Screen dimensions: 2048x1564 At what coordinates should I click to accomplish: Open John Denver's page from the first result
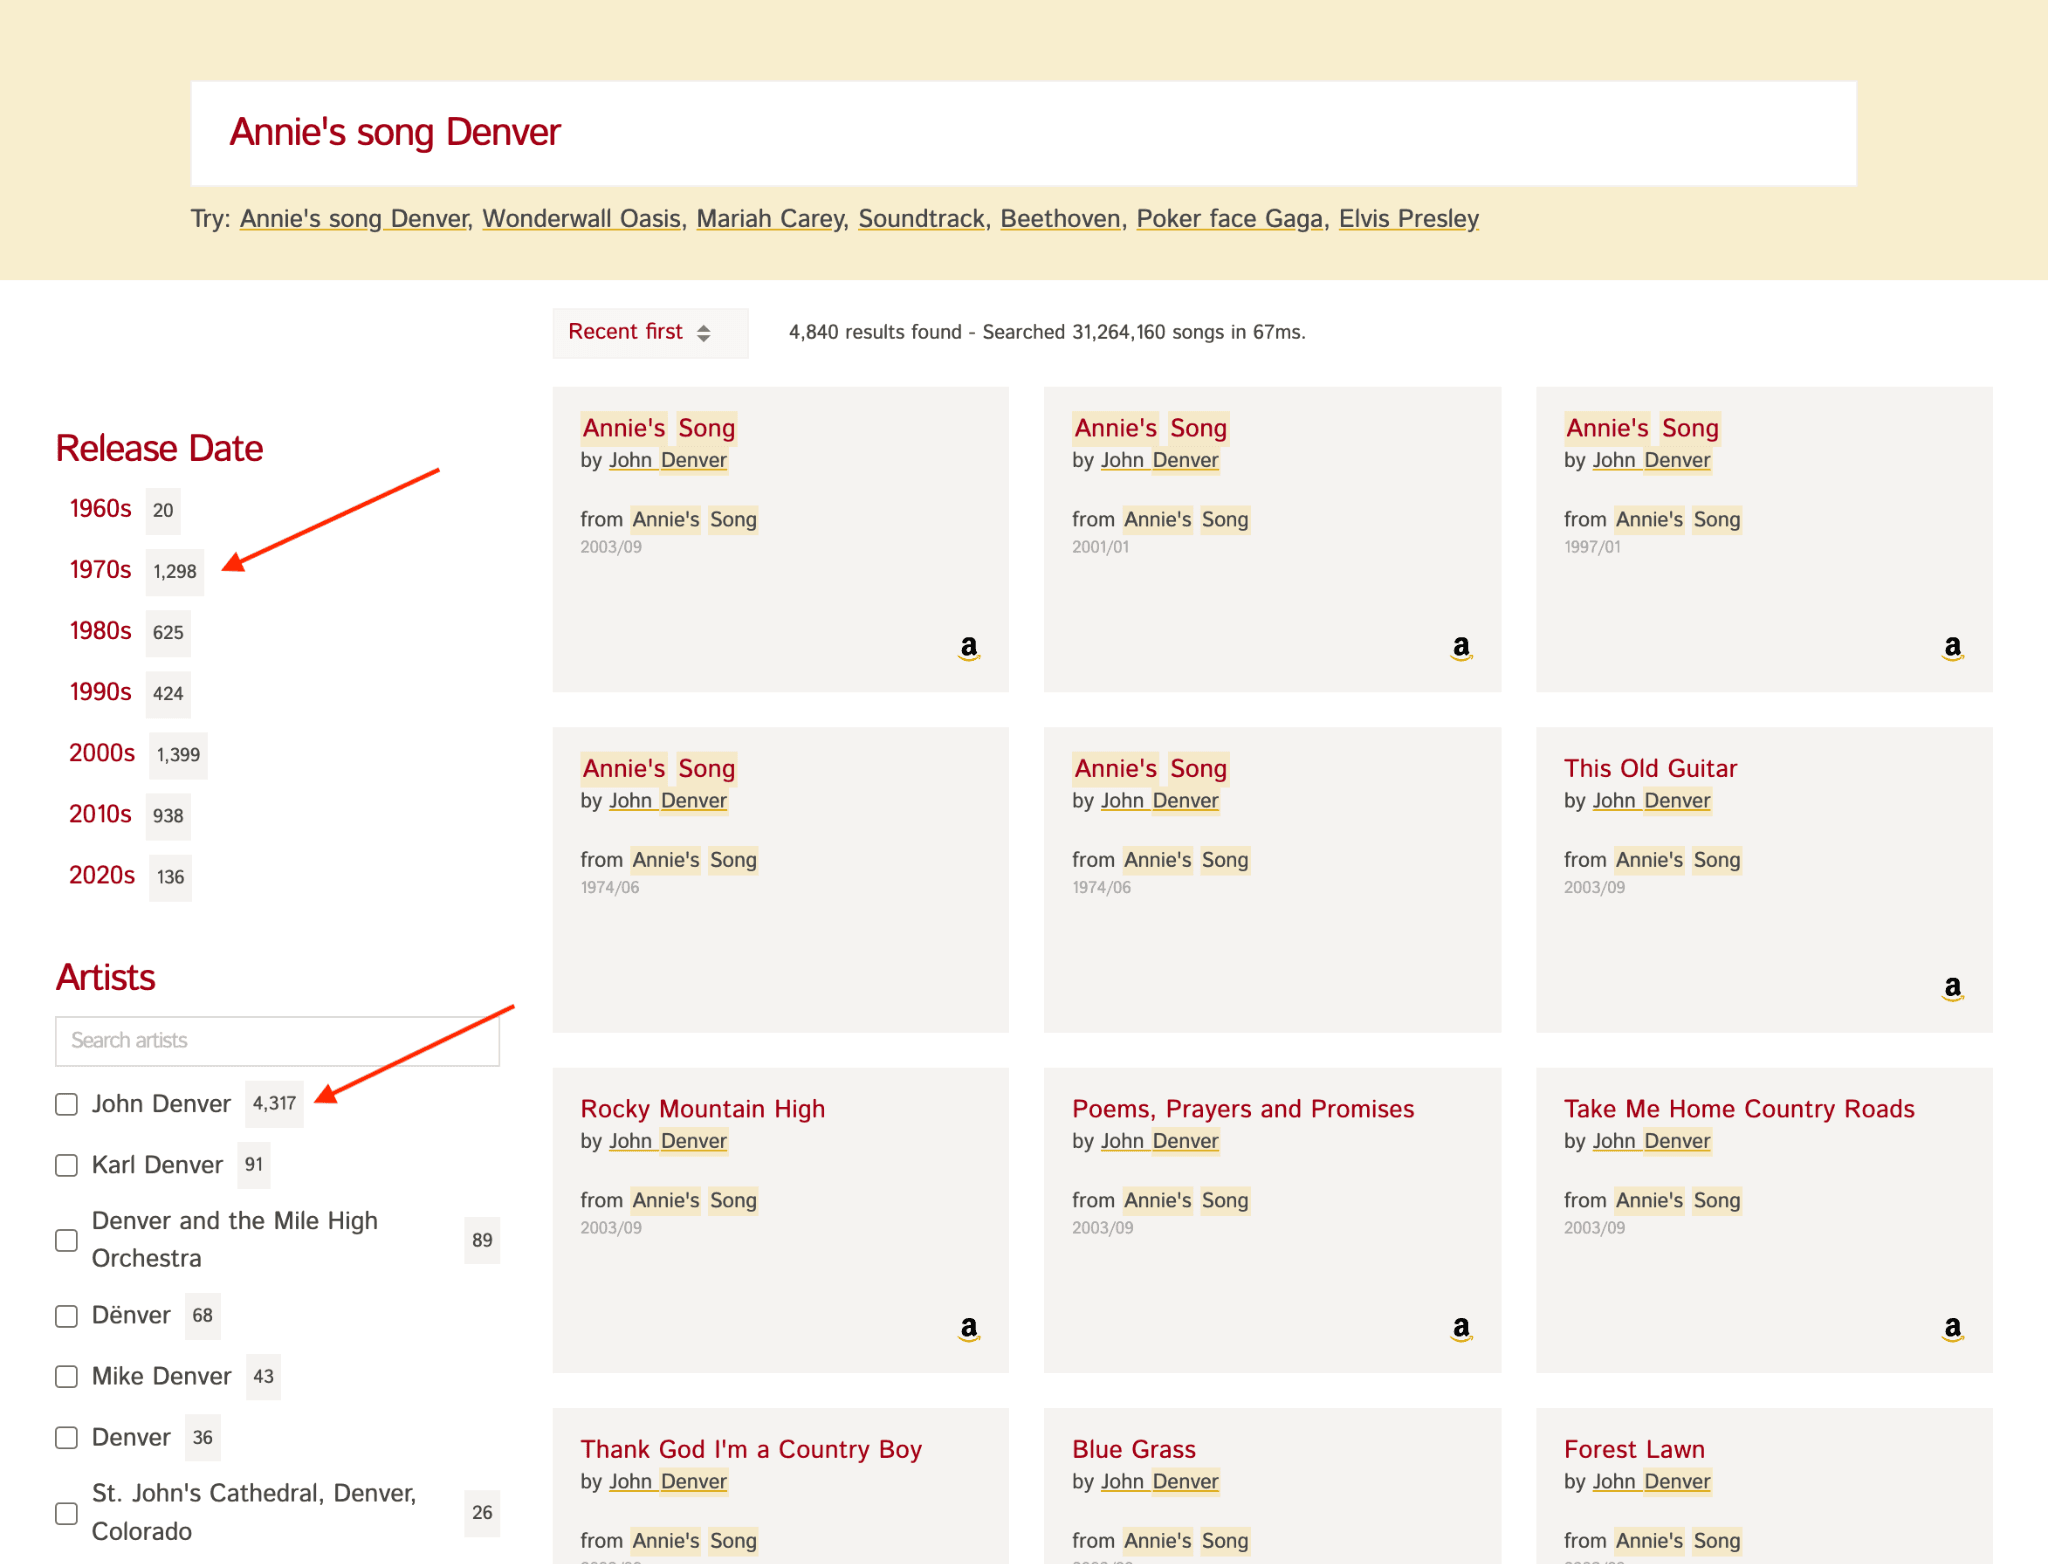click(667, 460)
